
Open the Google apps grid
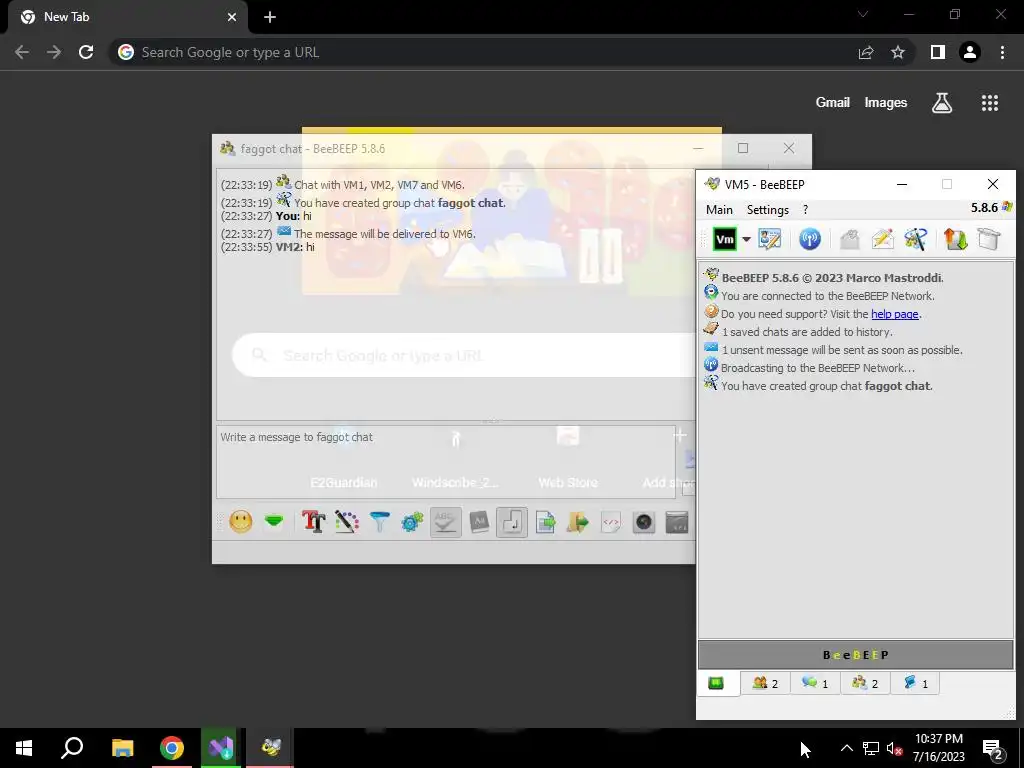(990, 103)
